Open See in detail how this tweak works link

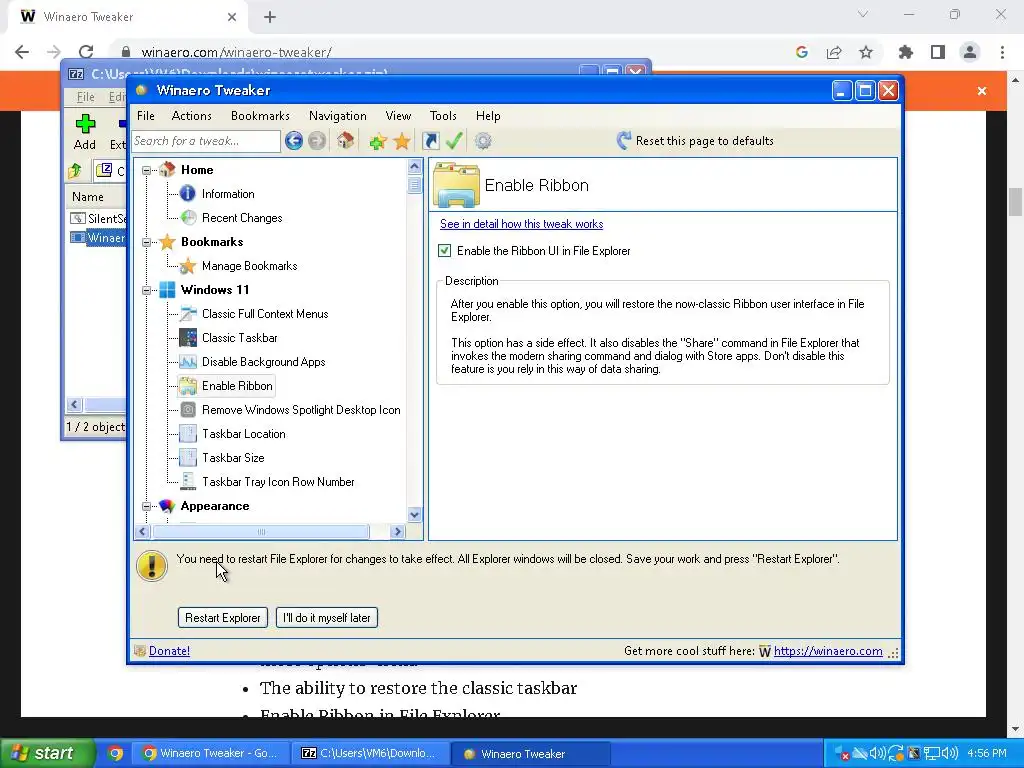coord(521,224)
